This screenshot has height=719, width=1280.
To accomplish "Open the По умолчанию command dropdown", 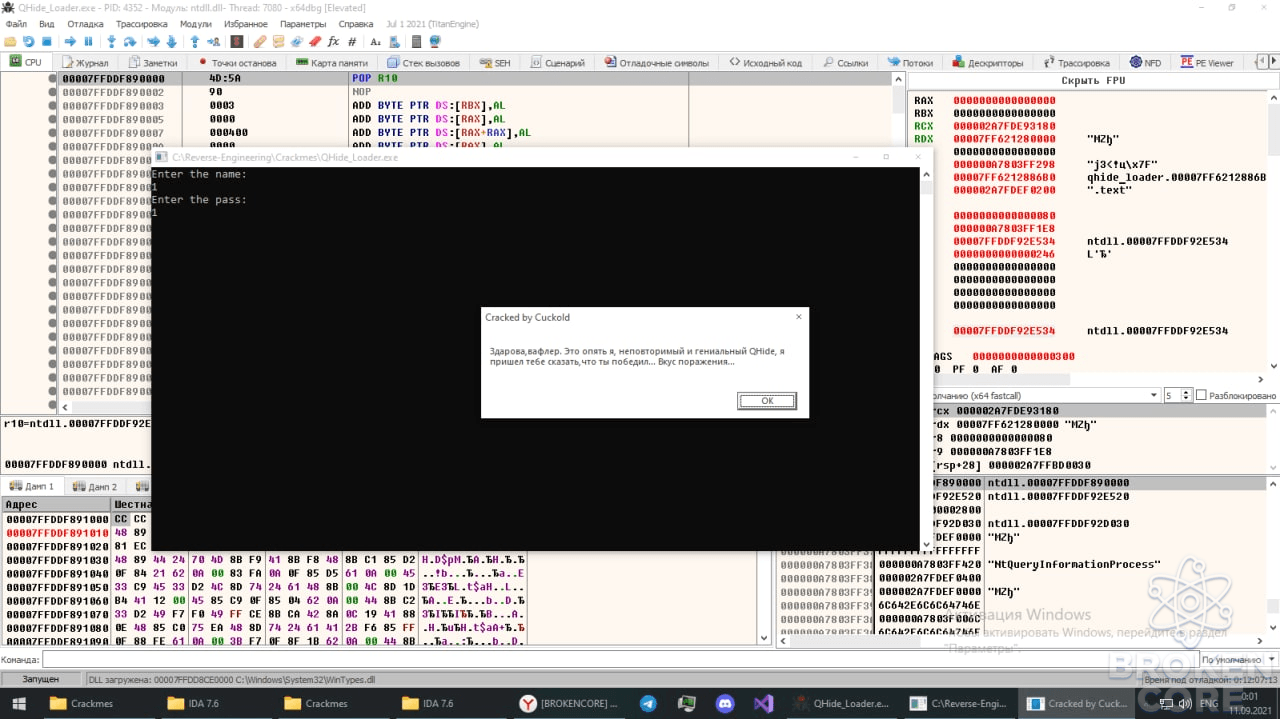I will [1238, 660].
